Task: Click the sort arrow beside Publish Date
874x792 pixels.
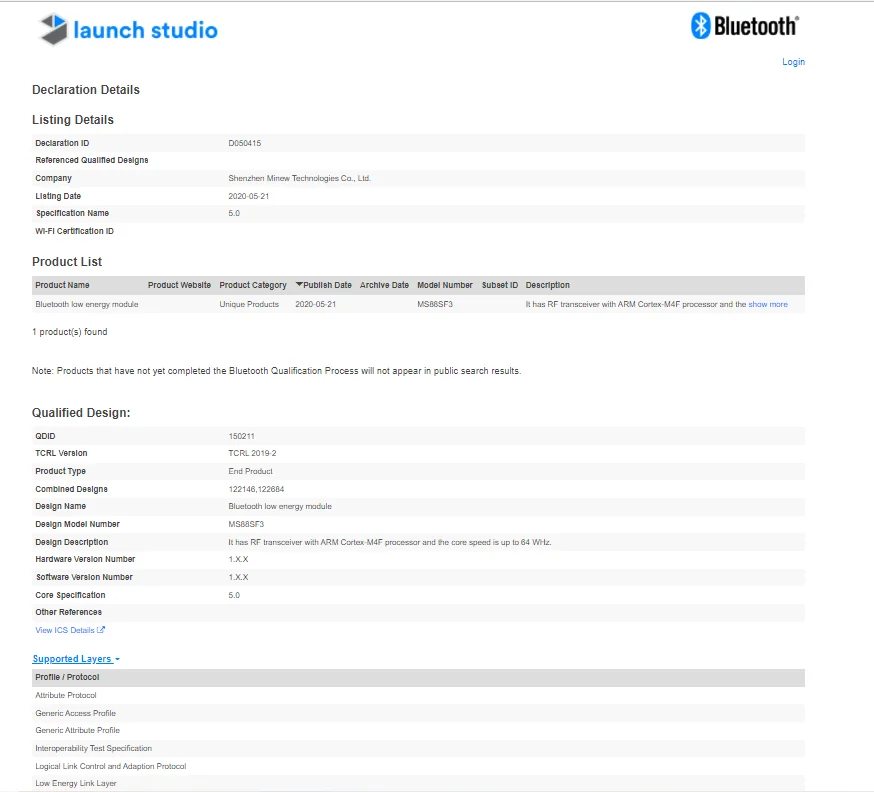Action: tap(299, 284)
